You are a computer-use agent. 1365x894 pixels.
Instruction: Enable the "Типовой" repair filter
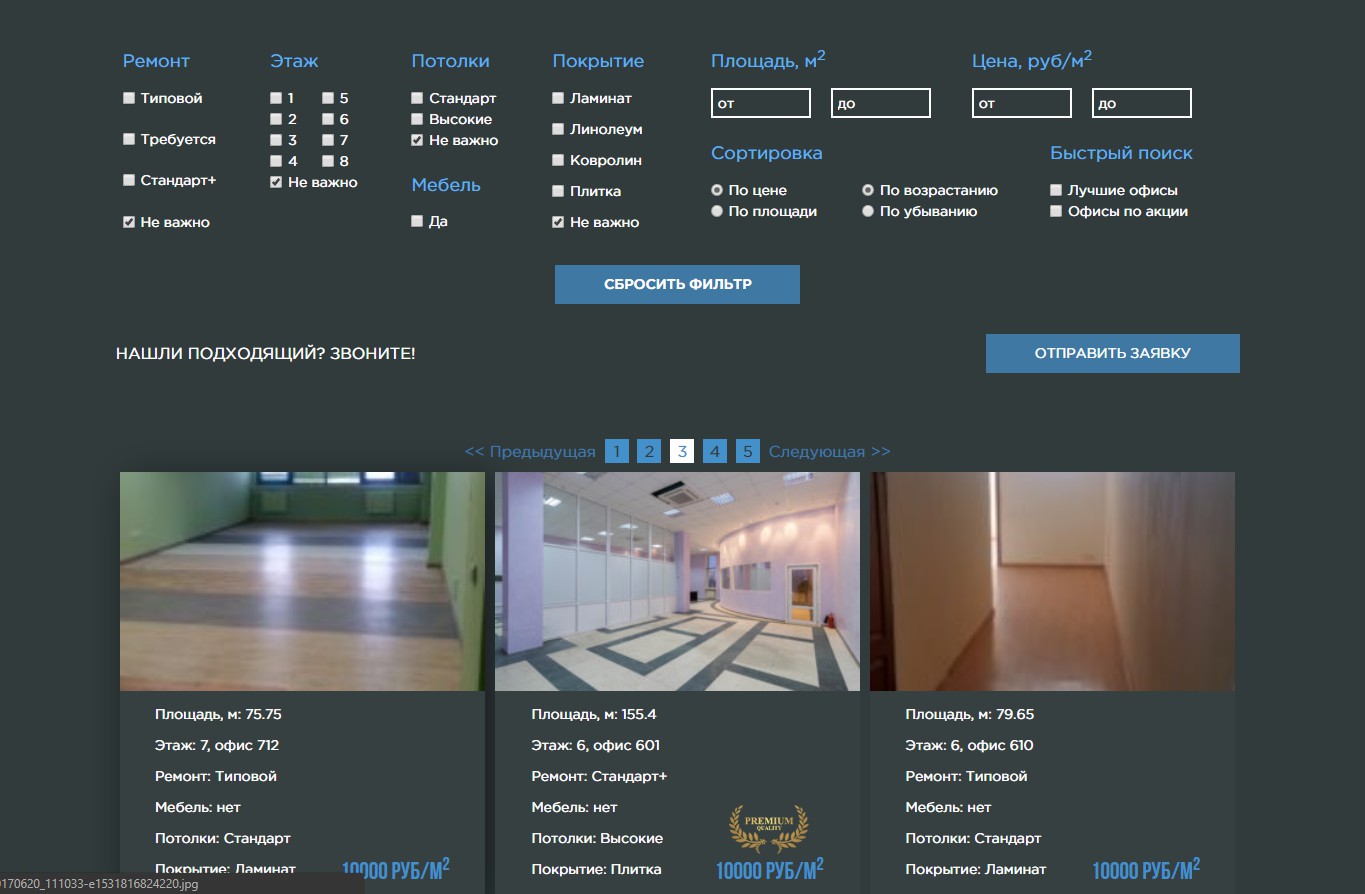click(x=128, y=98)
